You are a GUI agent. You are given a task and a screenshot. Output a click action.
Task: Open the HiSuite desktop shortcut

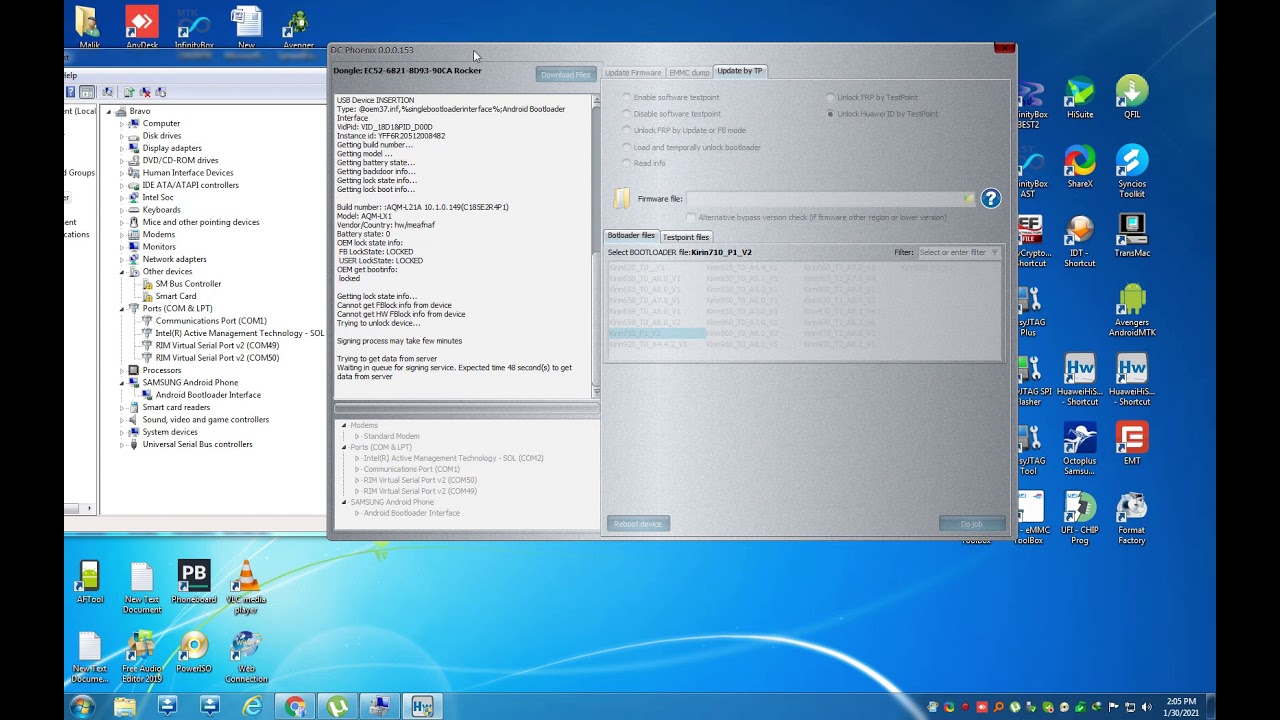[x=1080, y=97]
